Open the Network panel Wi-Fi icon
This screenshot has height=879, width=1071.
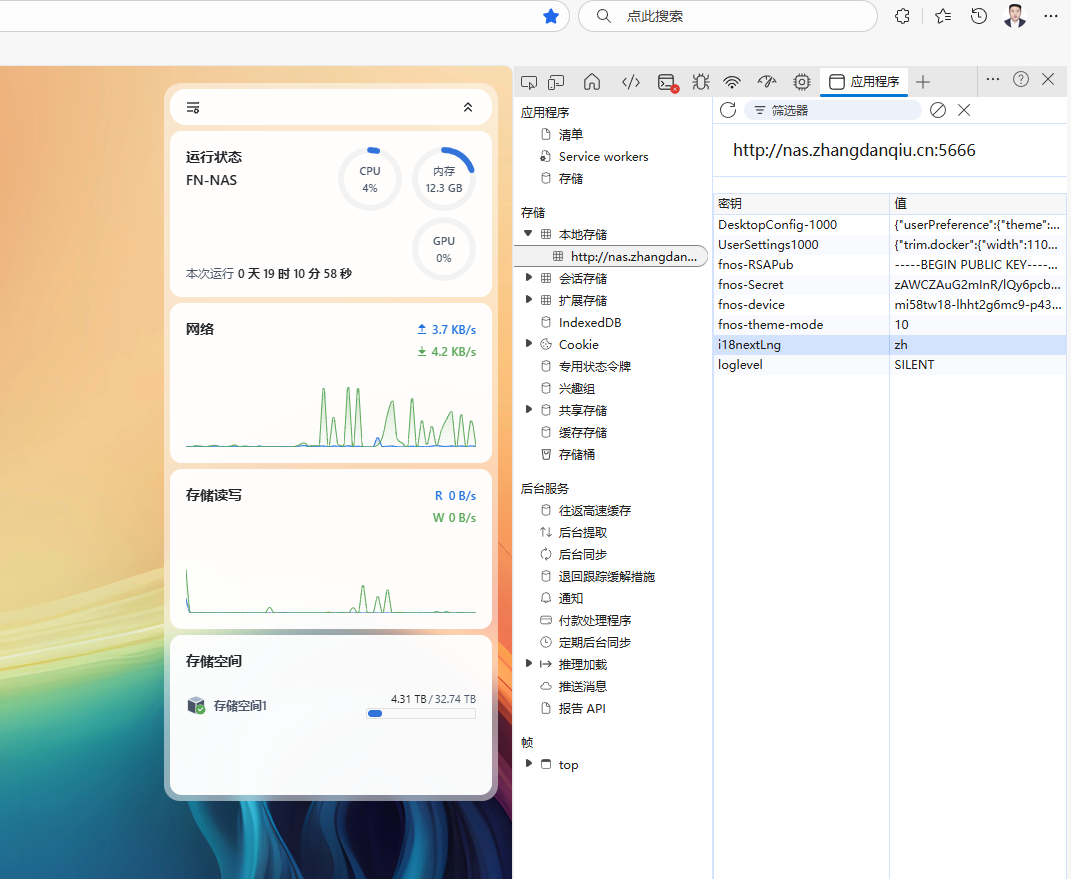[733, 82]
